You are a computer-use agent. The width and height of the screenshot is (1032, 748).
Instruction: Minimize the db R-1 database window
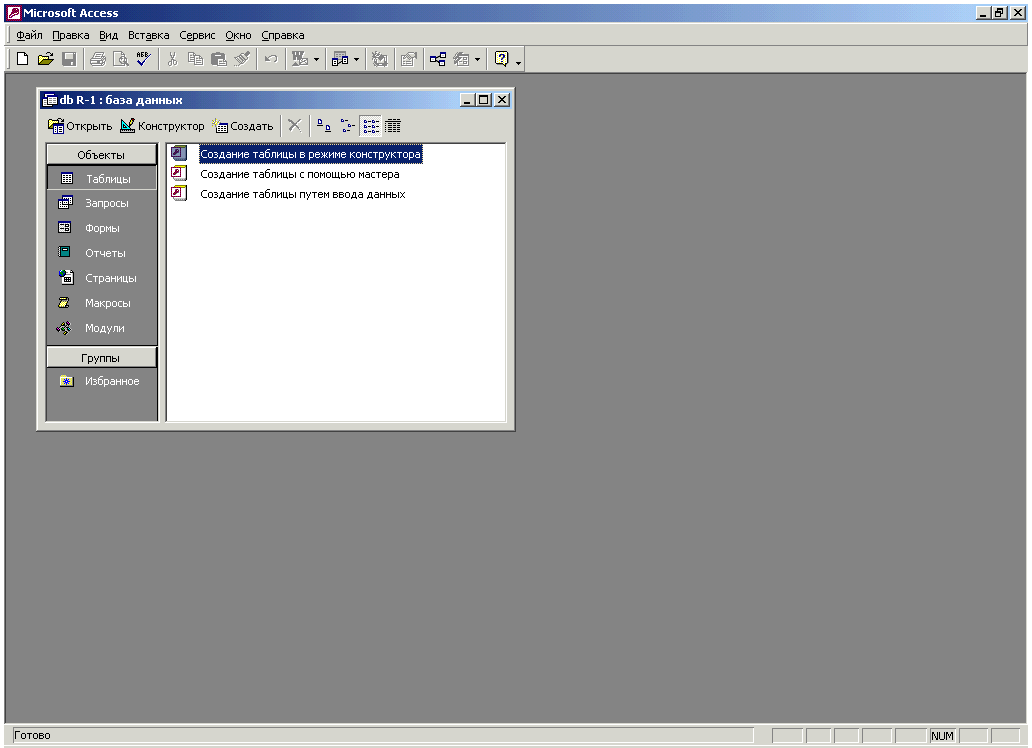(x=467, y=99)
